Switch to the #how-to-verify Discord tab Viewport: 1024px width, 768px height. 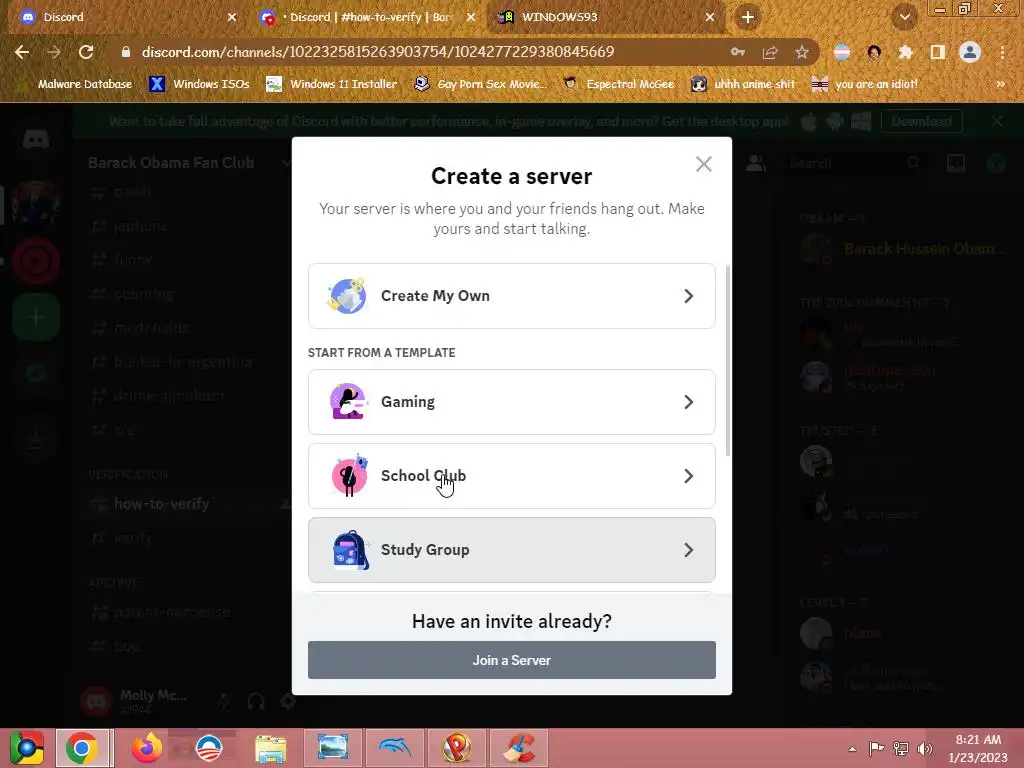(370, 17)
